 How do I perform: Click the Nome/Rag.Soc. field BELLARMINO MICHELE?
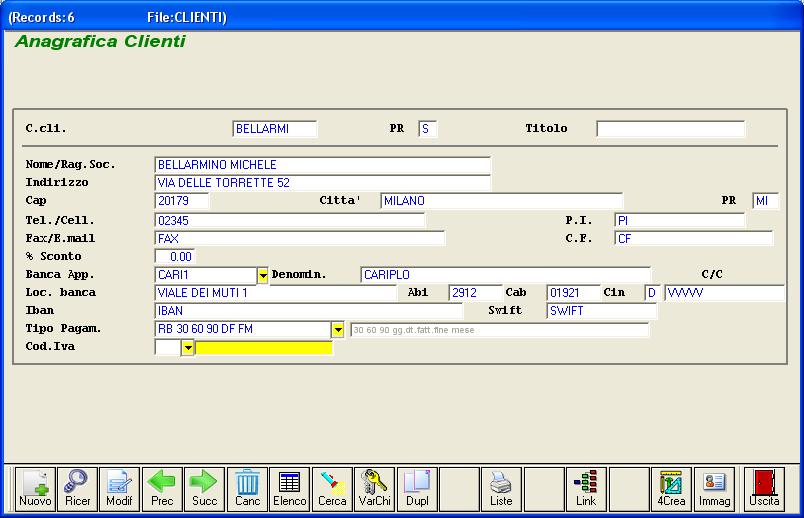[323, 165]
